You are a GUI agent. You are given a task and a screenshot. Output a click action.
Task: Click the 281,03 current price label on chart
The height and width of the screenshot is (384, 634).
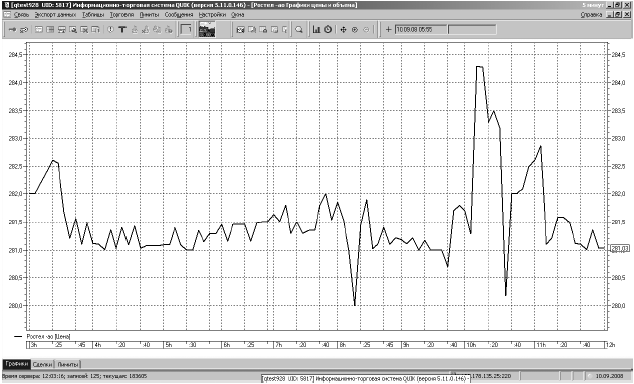(x=619, y=249)
